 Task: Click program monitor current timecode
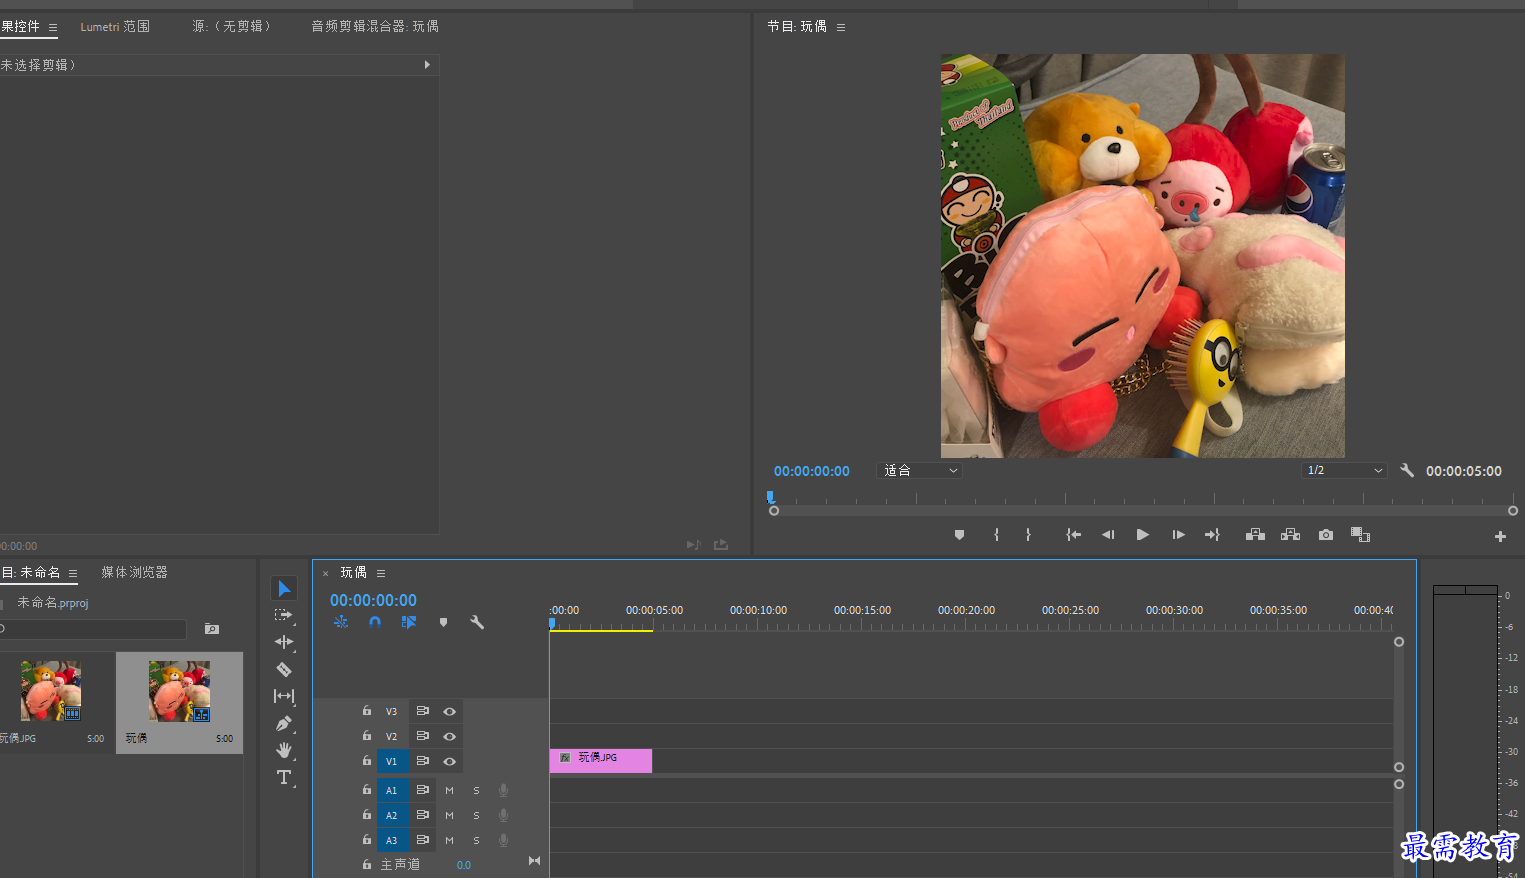[x=812, y=471]
